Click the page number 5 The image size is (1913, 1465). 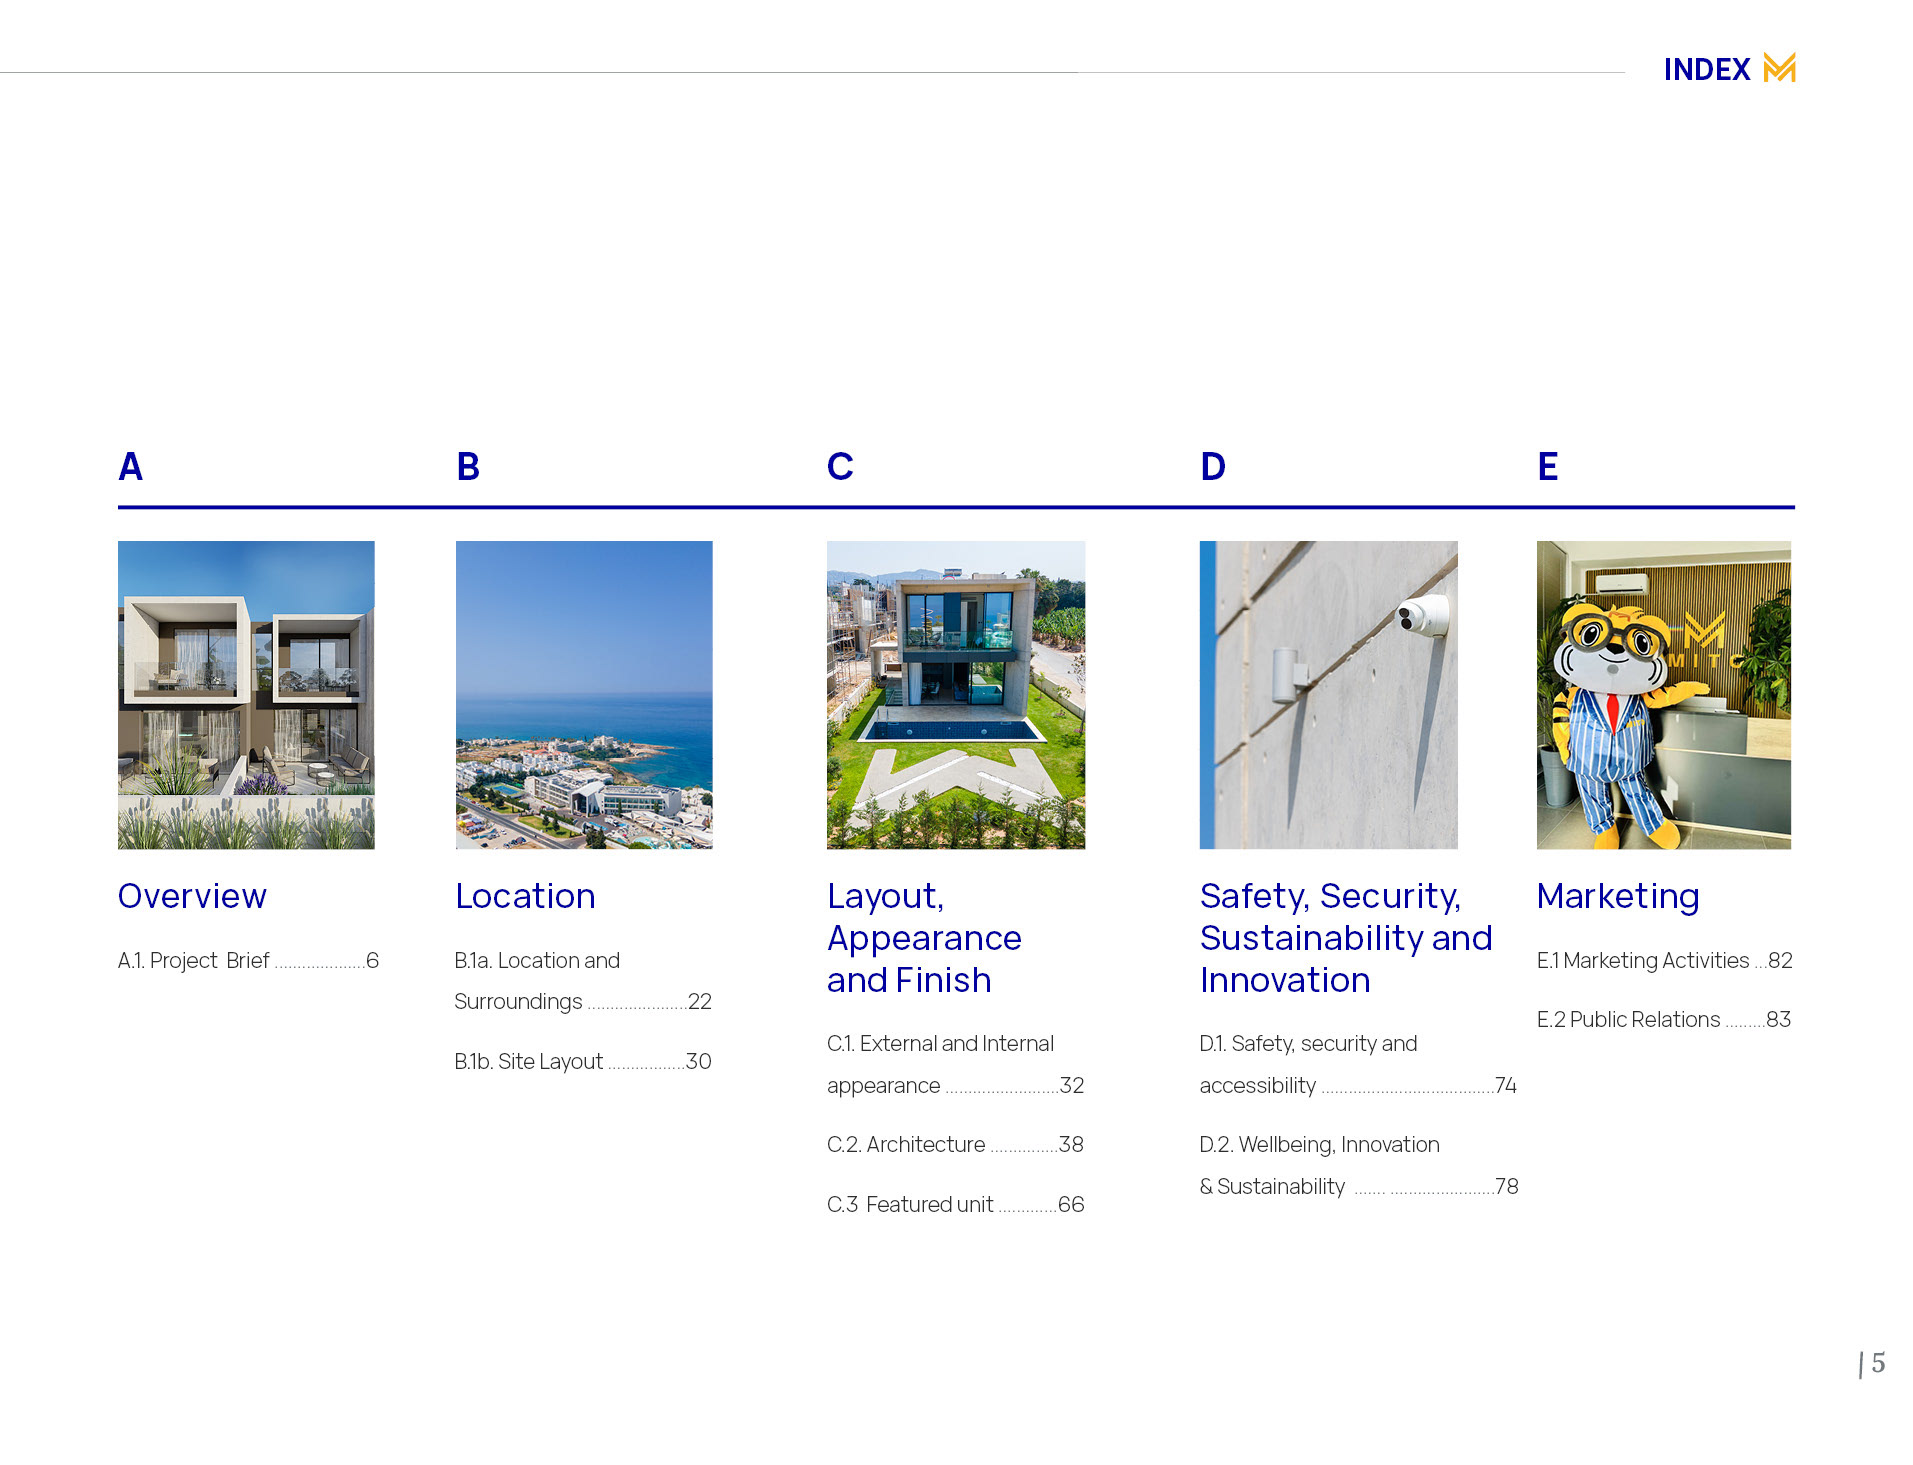(x=1877, y=1363)
